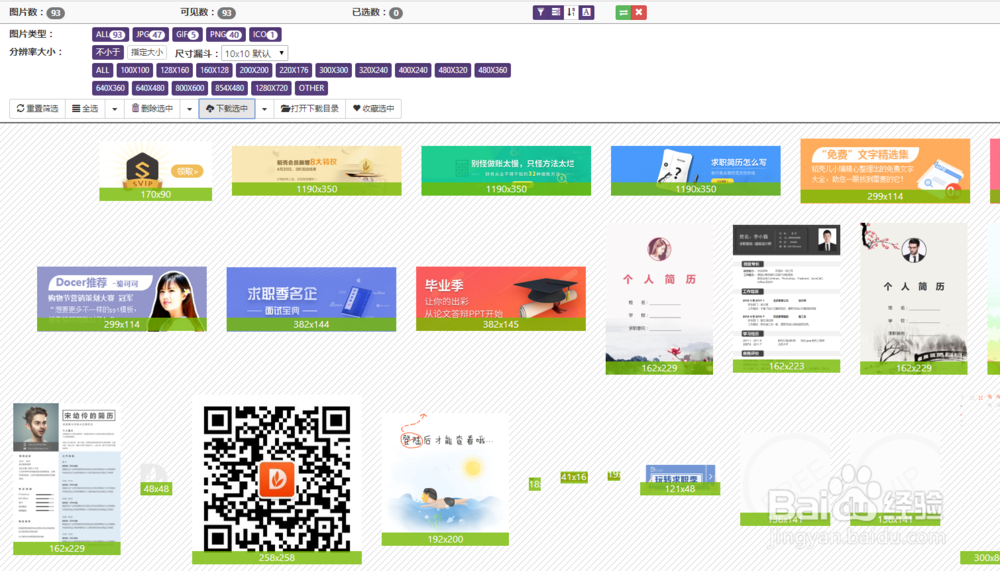Select the 128X160 resolution filter
The height and width of the screenshot is (571, 1000).
[x=175, y=70]
